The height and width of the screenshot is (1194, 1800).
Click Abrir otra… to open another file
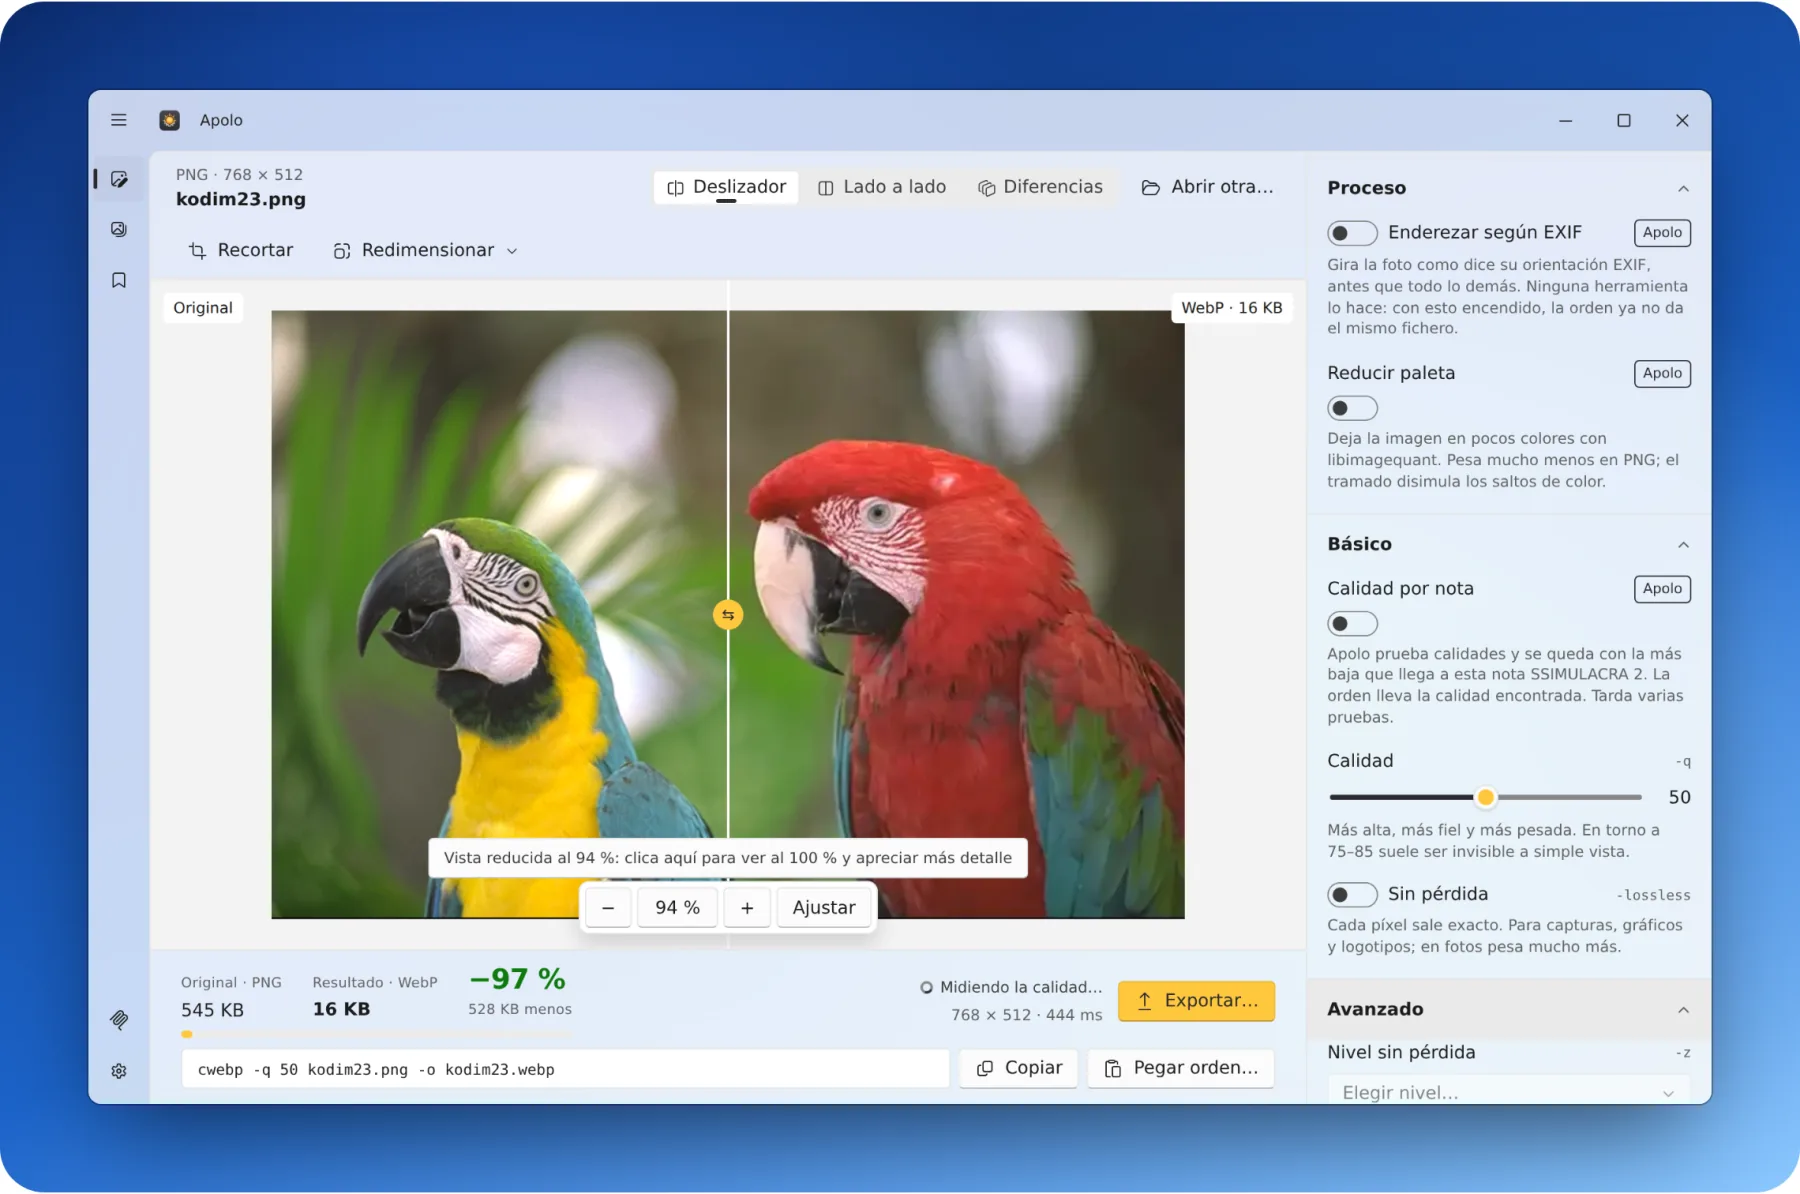pos(1208,187)
